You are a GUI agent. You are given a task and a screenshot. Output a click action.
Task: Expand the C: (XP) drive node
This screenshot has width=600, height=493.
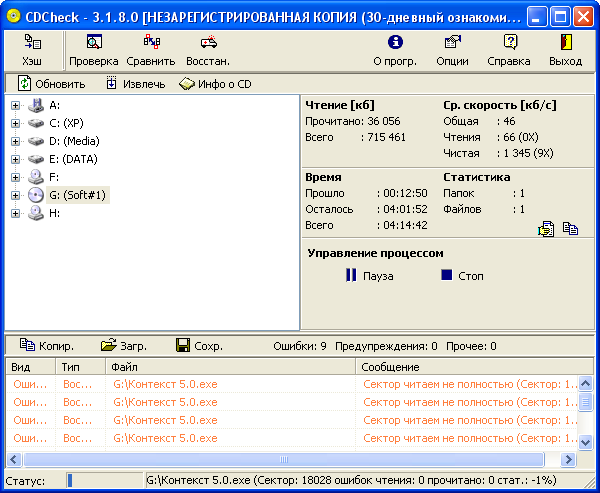(15, 123)
